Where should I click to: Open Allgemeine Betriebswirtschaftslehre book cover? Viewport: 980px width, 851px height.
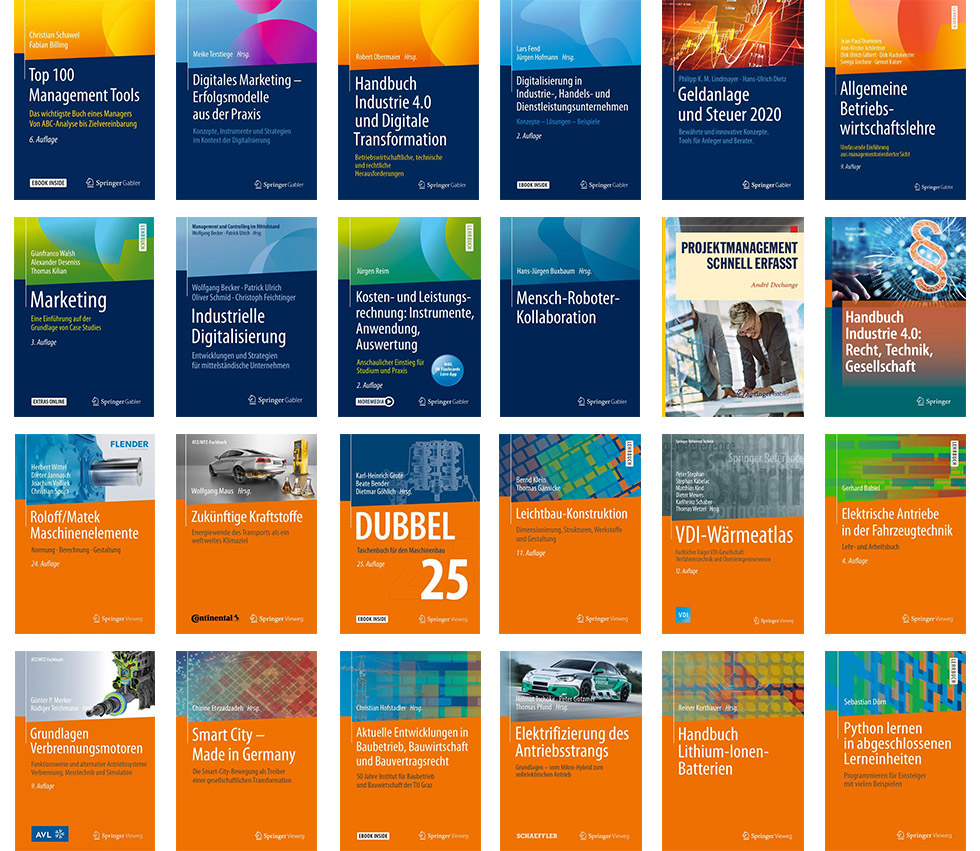coord(895,100)
